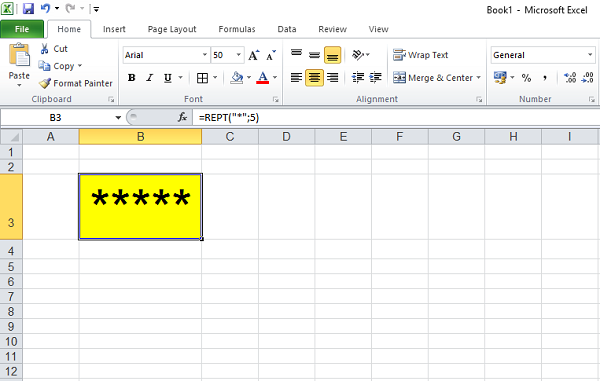Click the Undo arrow icon

pyautogui.click(x=46, y=8)
